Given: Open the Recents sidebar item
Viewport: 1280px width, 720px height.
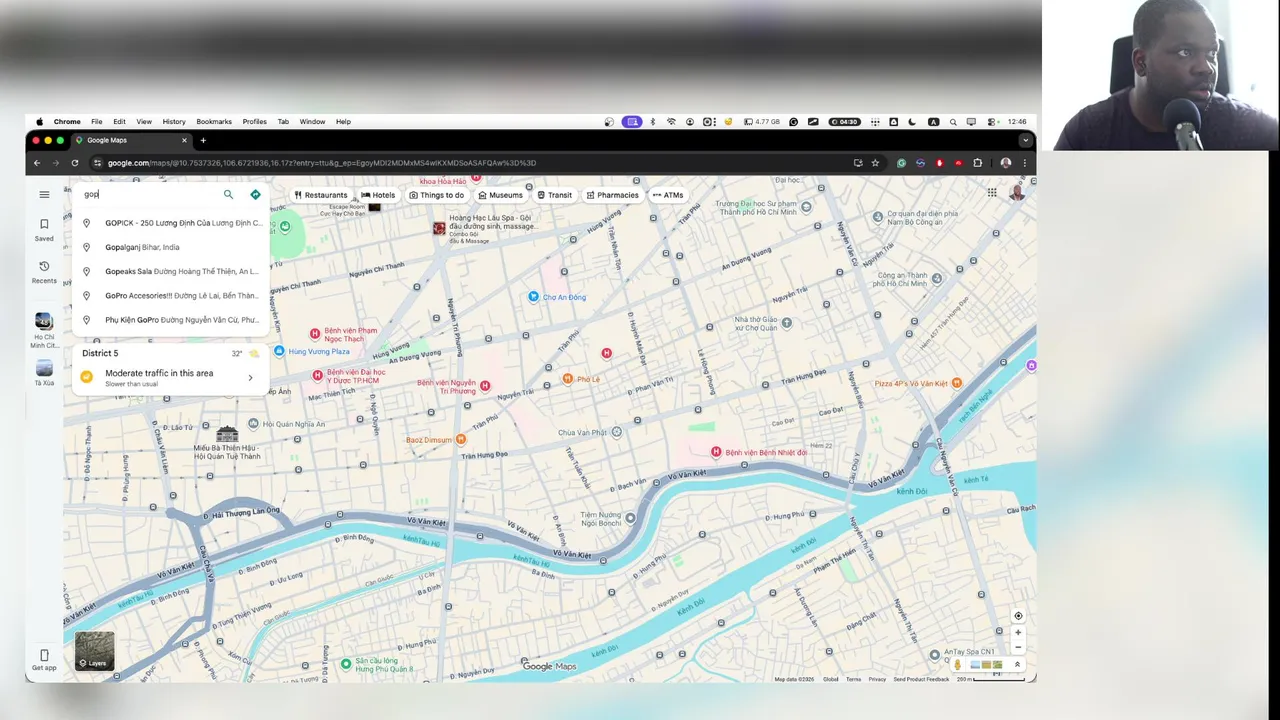Looking at the screenshot, I should [x=44, y=271].
